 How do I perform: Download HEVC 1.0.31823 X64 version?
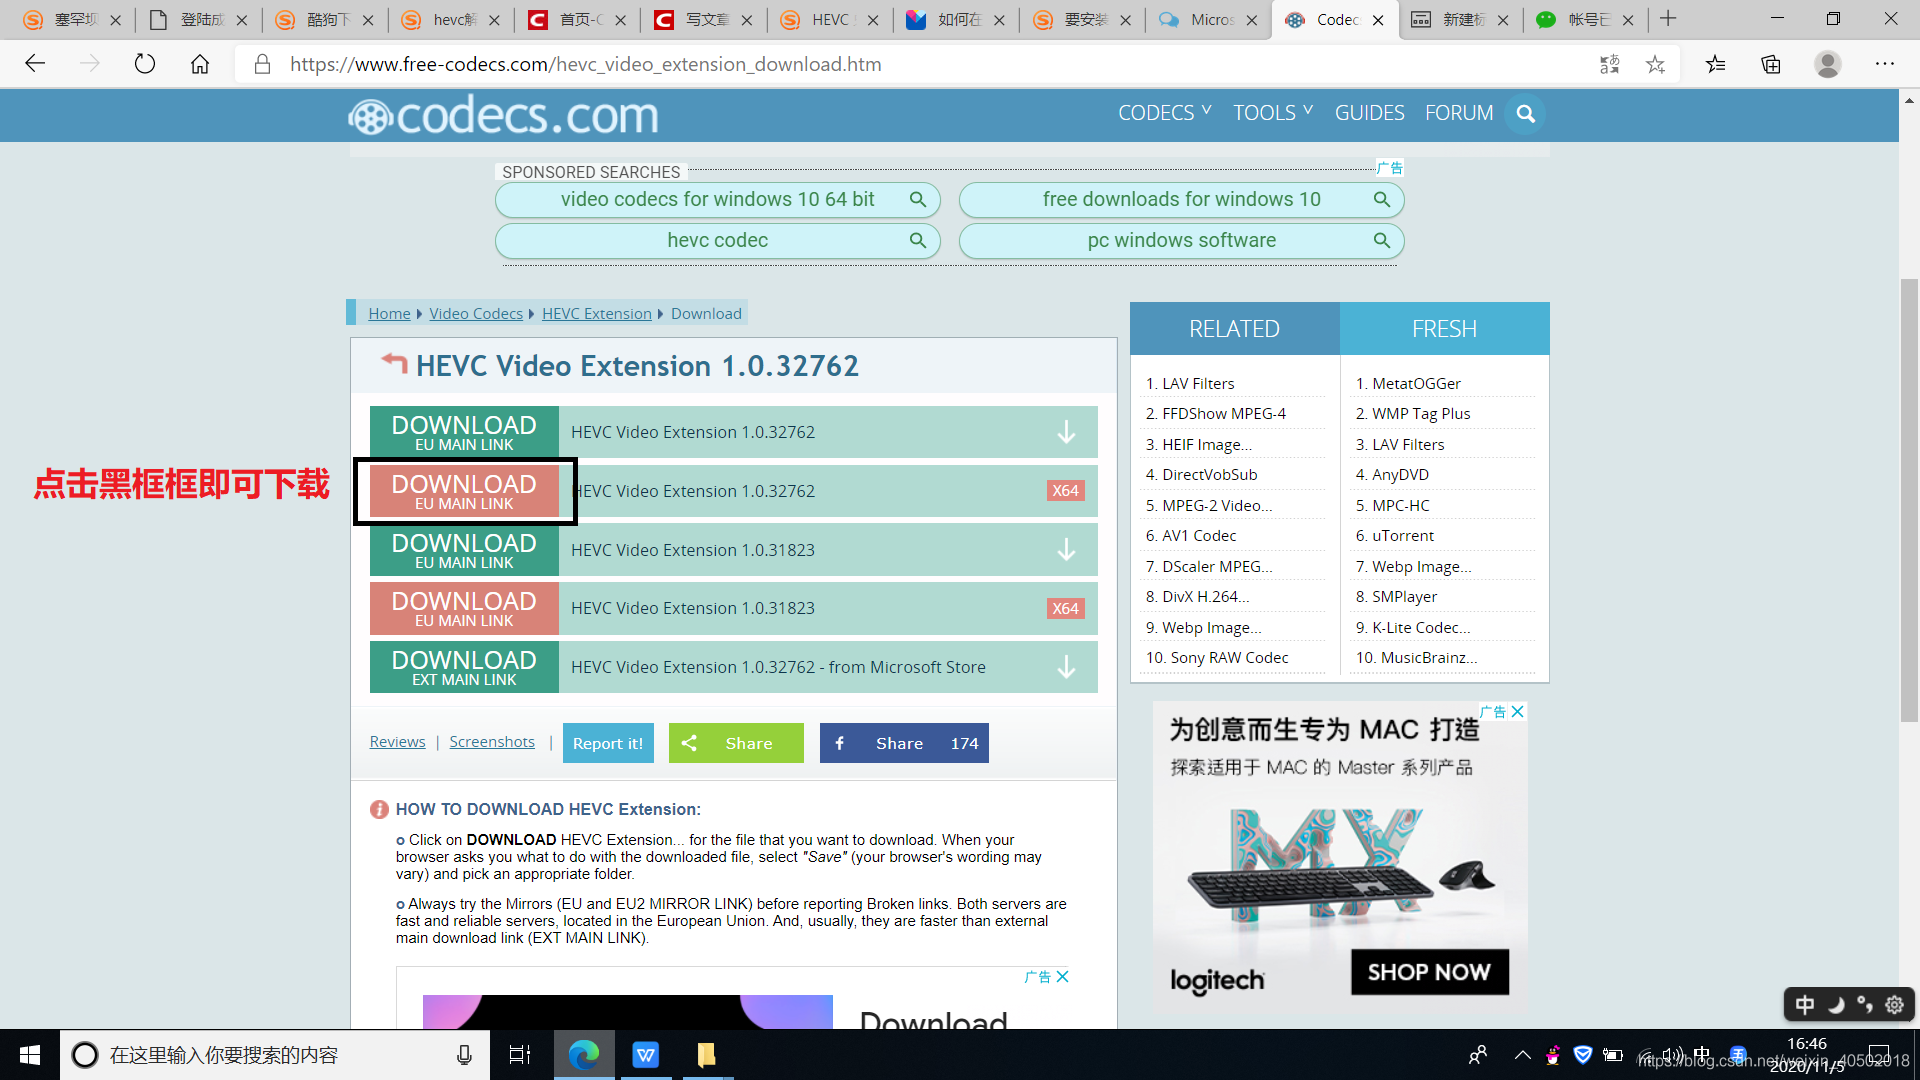(x=464, y=608)
